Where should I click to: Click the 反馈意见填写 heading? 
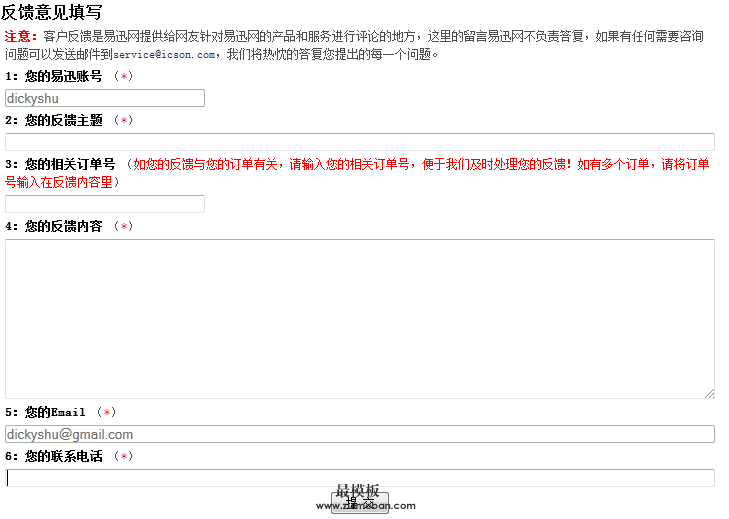pos(51,12)
